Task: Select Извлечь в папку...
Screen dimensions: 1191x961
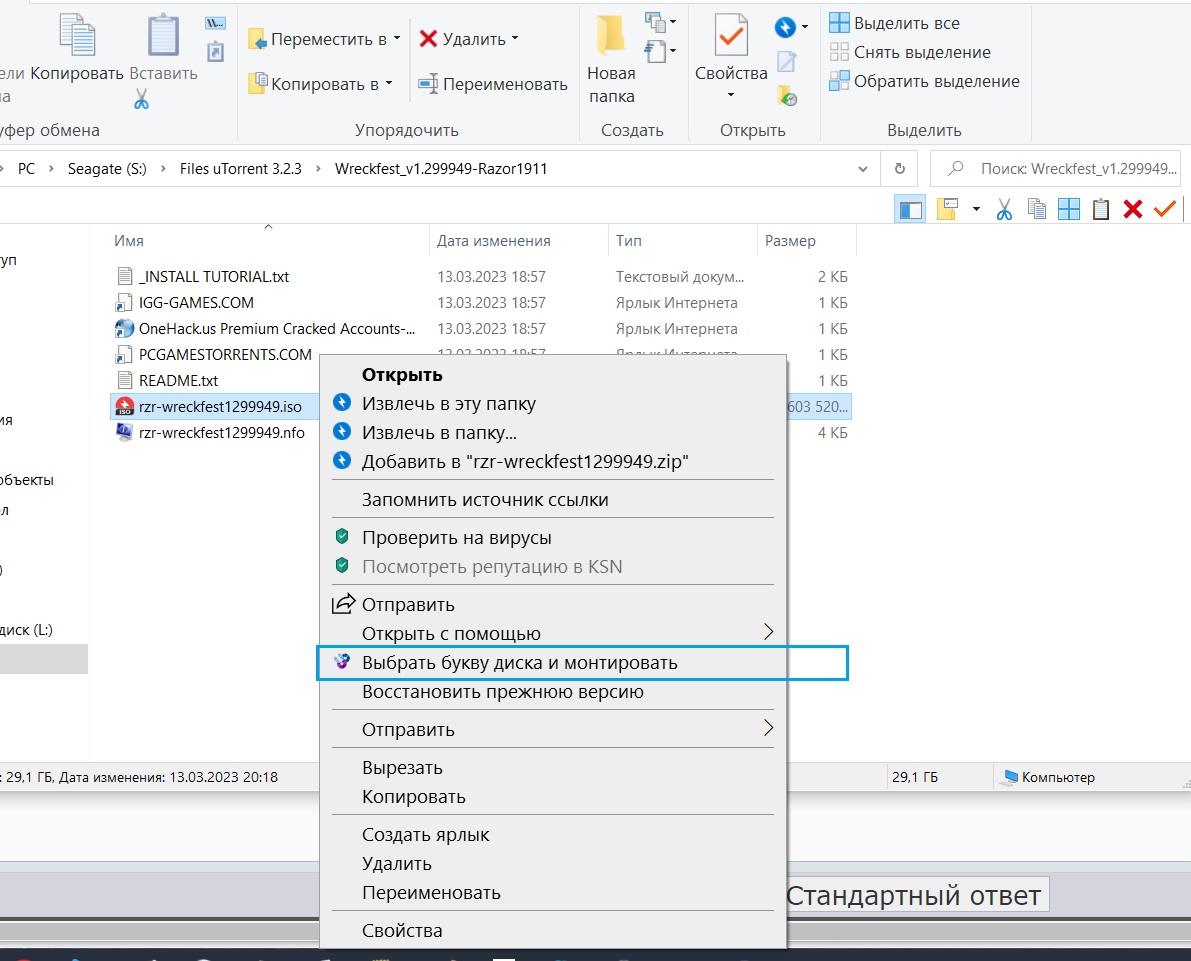Action: (553, 433)
